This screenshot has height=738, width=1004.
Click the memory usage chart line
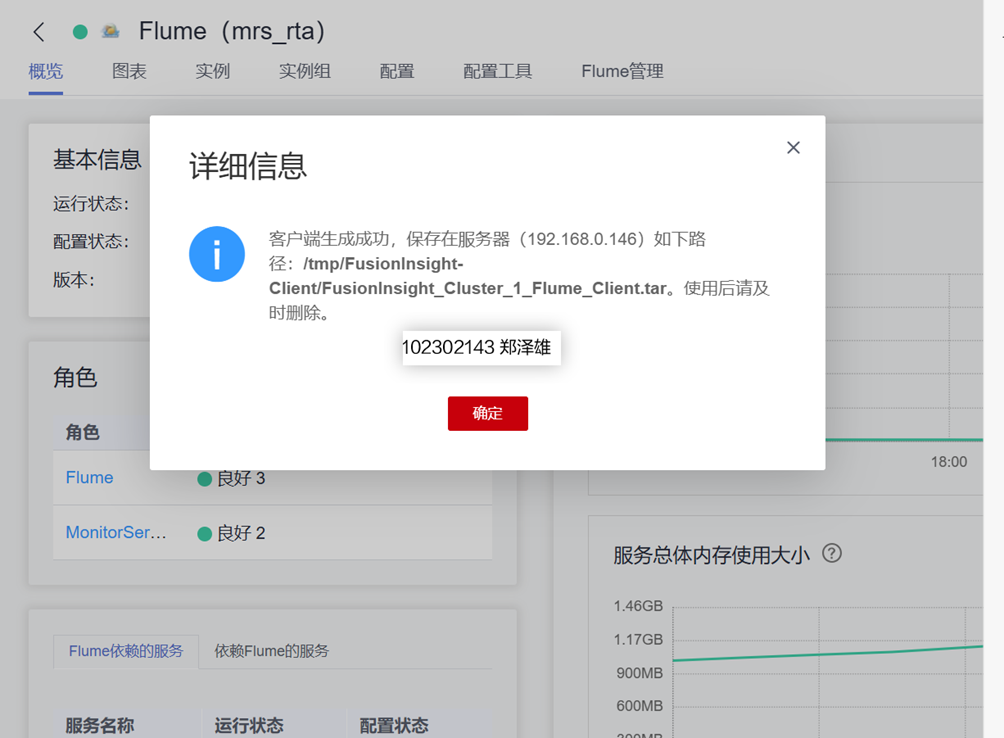click(x=827, y=654)
